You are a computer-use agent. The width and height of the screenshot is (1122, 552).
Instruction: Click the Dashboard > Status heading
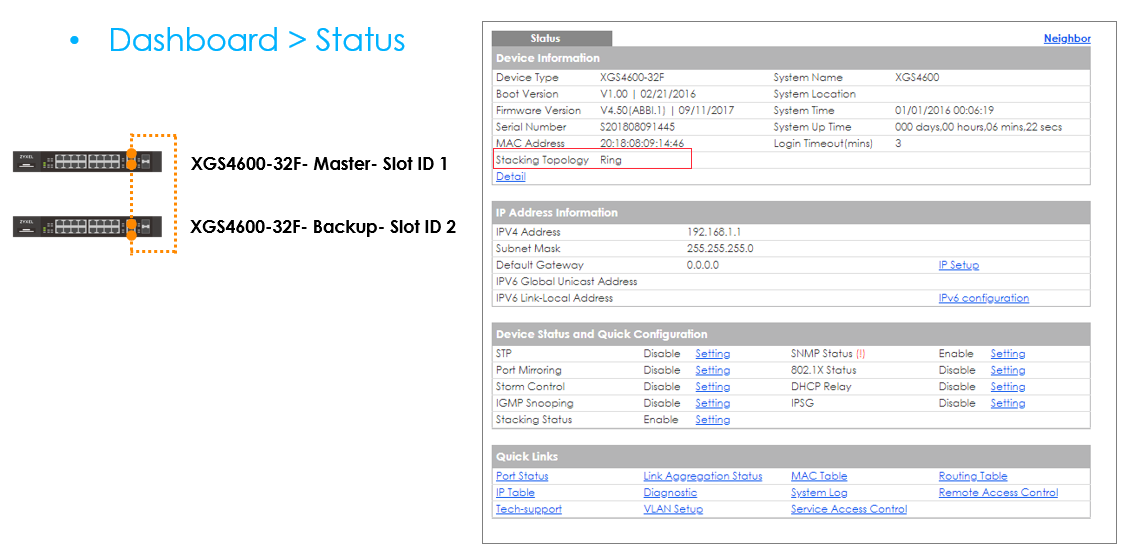point(257,39)
